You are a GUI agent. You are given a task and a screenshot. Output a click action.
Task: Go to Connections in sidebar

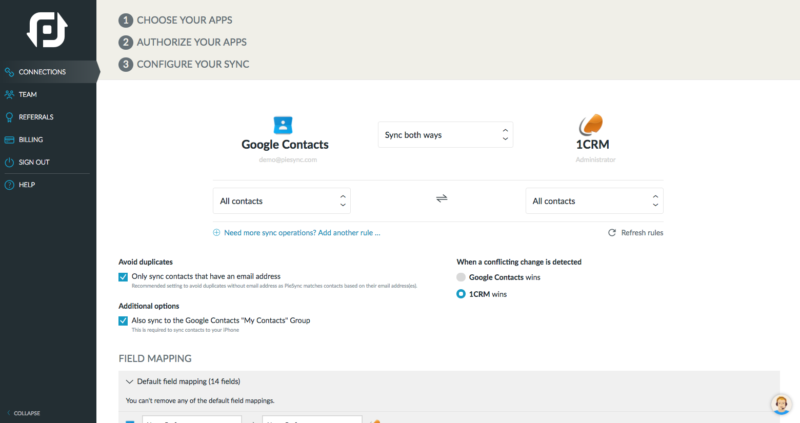click(x=42, y=72)
